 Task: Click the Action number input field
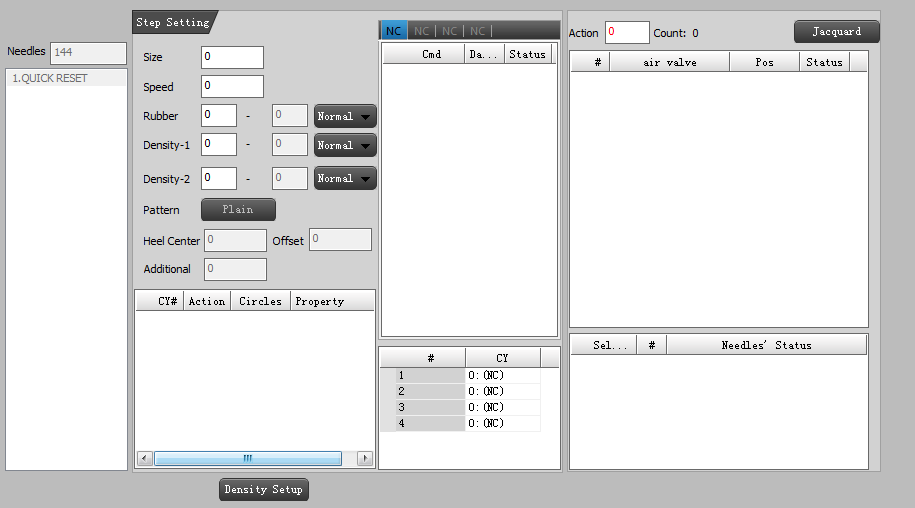(x=627, y=32)
